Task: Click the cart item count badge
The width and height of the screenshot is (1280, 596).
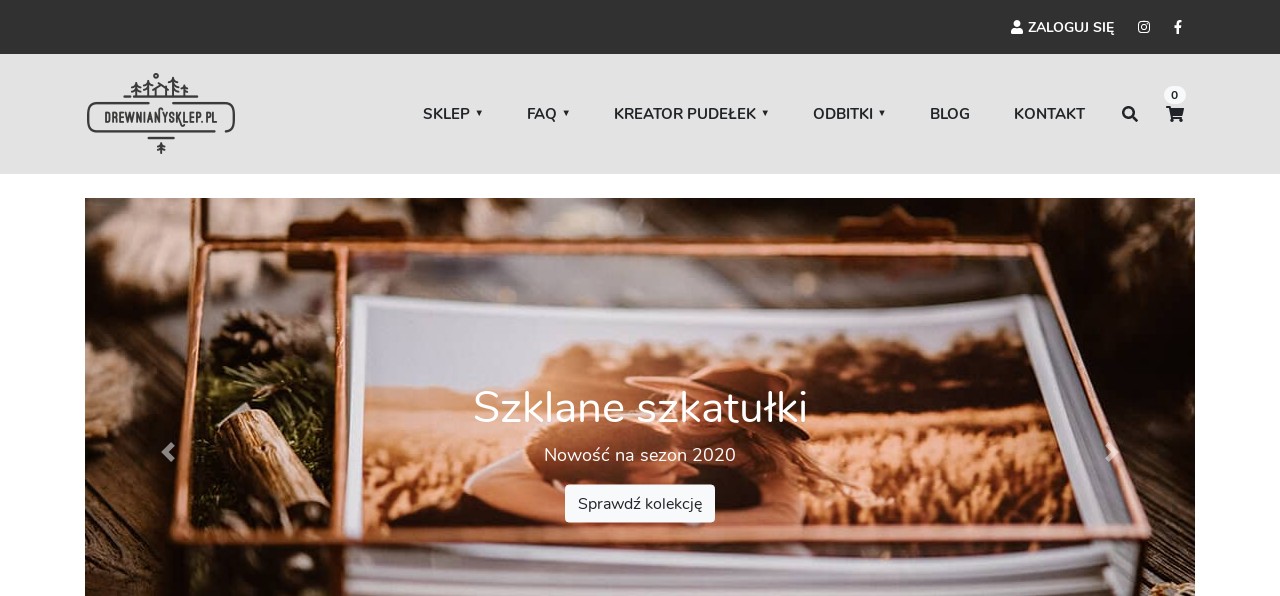Action: click(1175, 95)
